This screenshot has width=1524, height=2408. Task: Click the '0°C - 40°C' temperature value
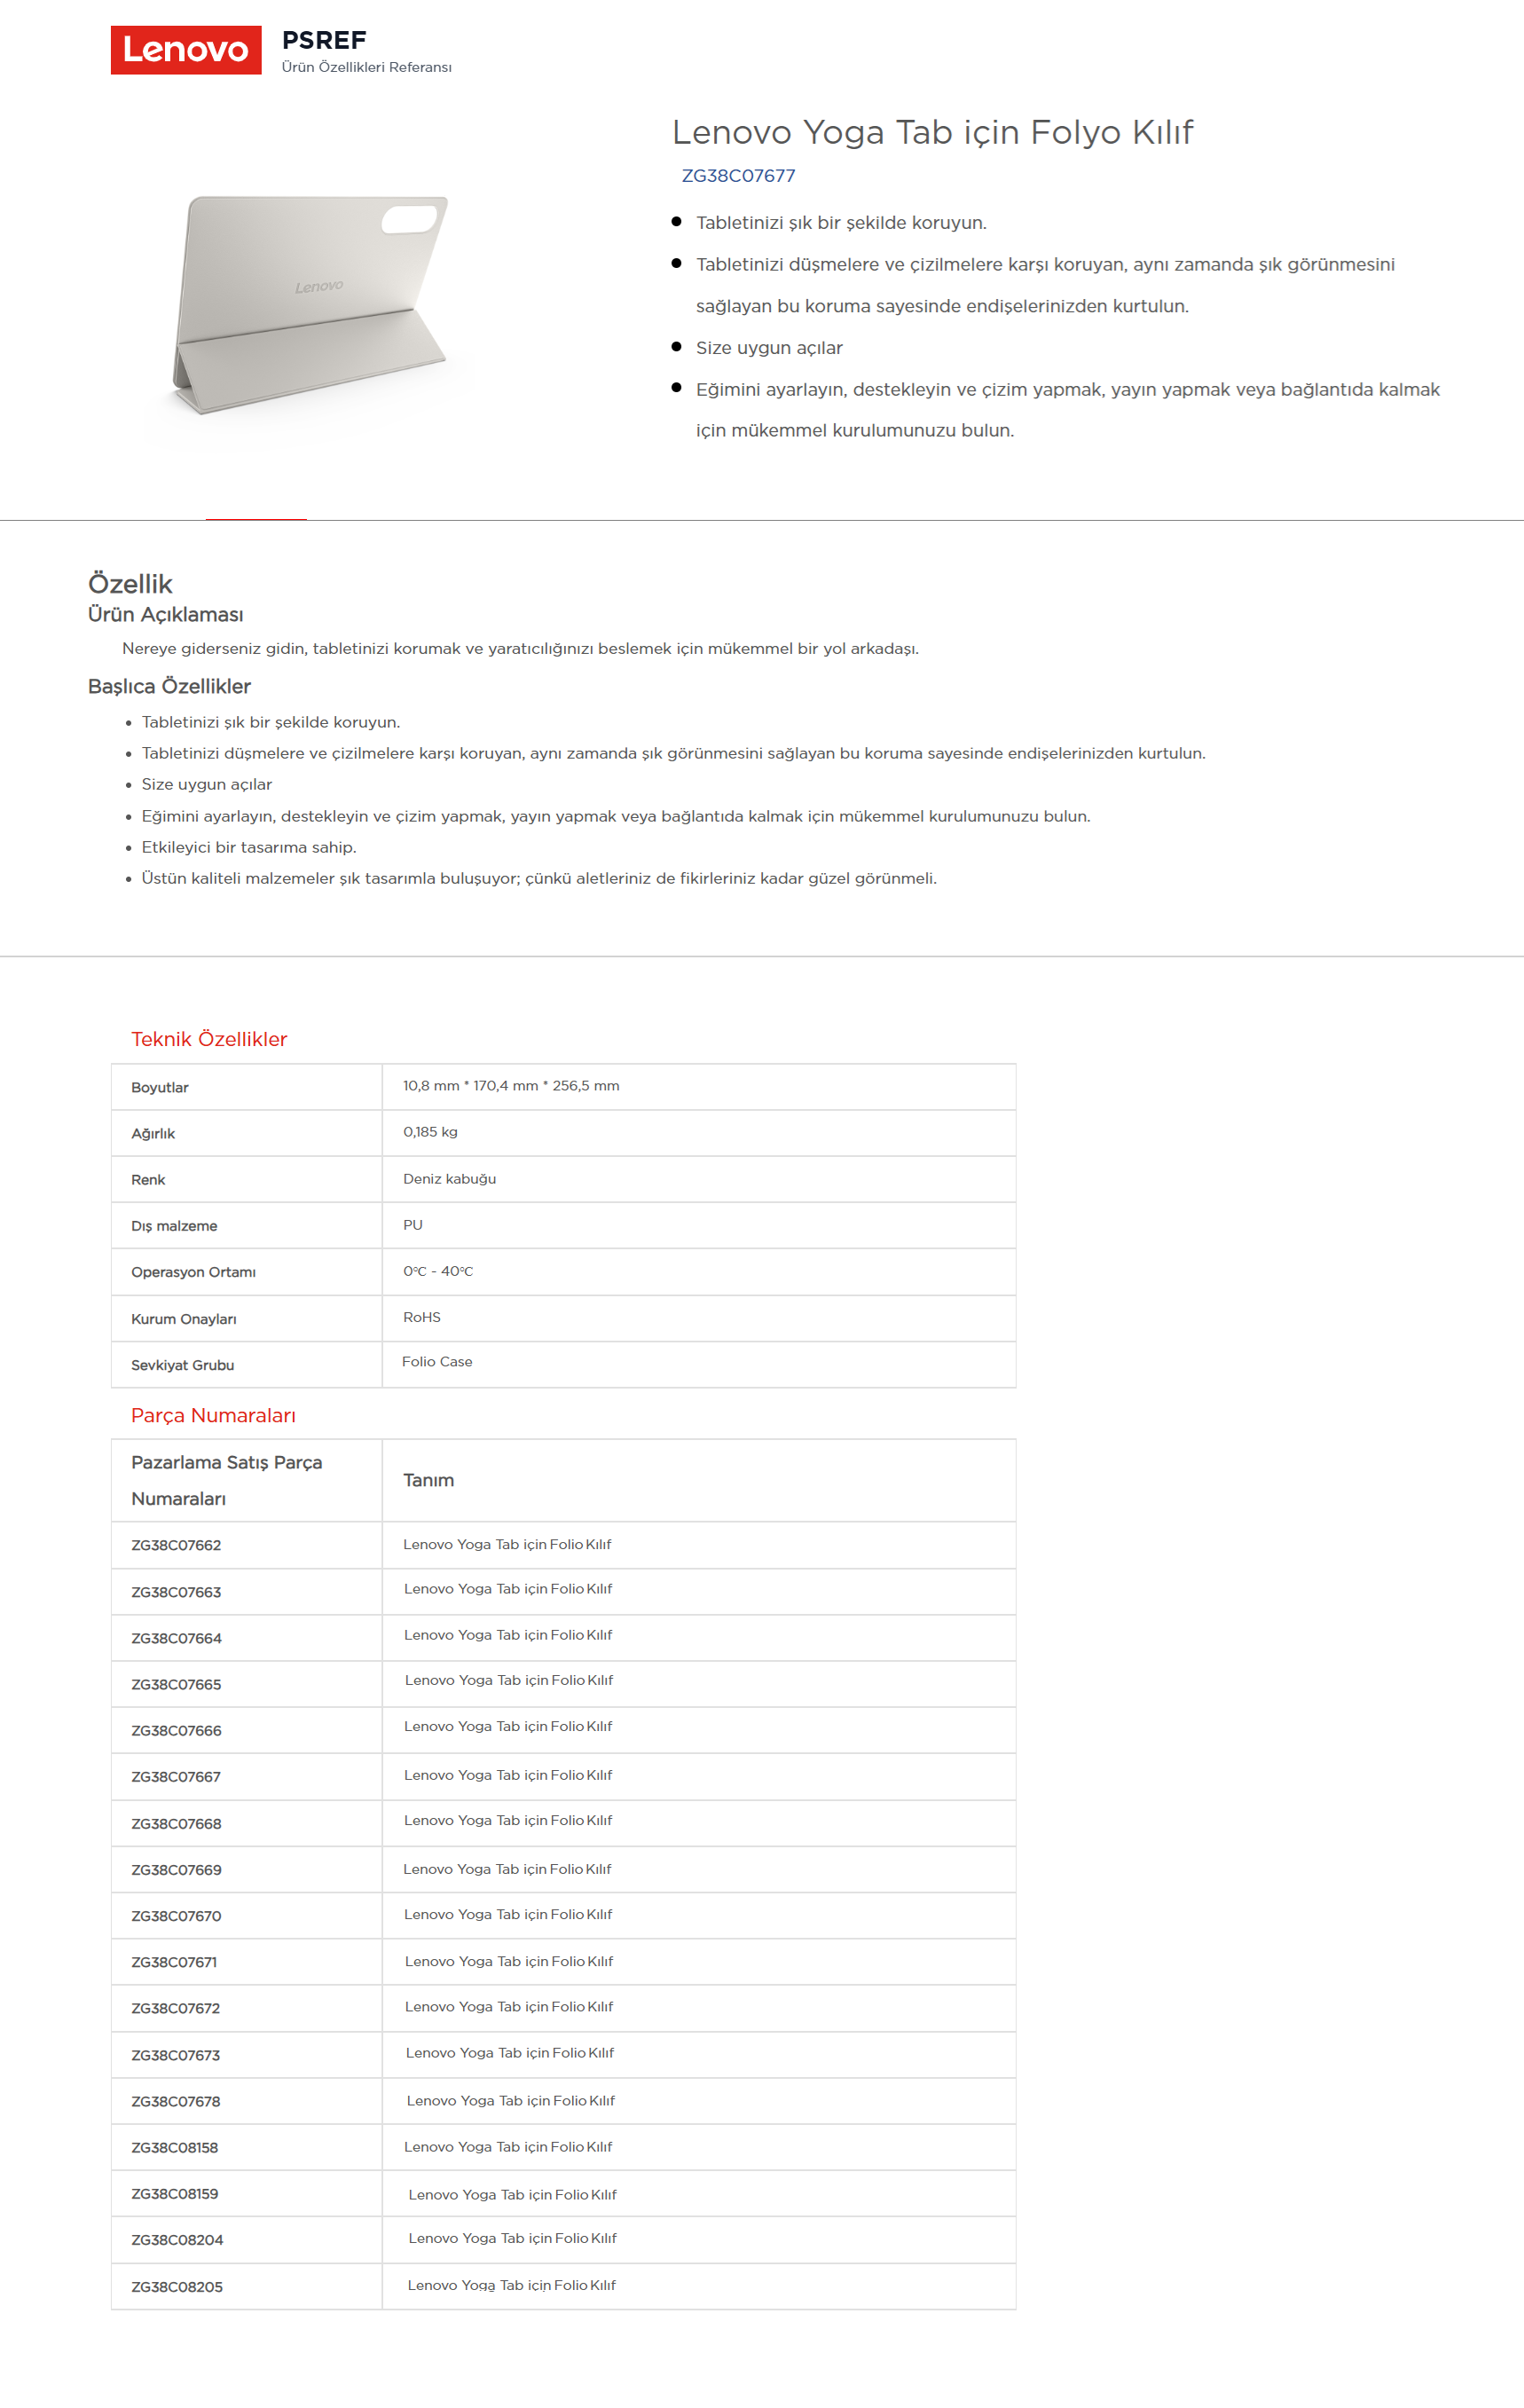438,1271
